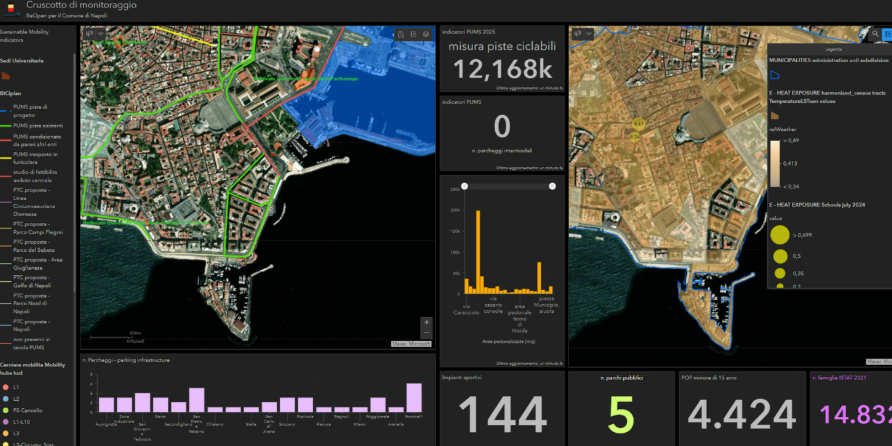Open search on the heat exposure map
The height and width of the screenshot is (446, 892).
pyautogui.click(x=875, y=35)
